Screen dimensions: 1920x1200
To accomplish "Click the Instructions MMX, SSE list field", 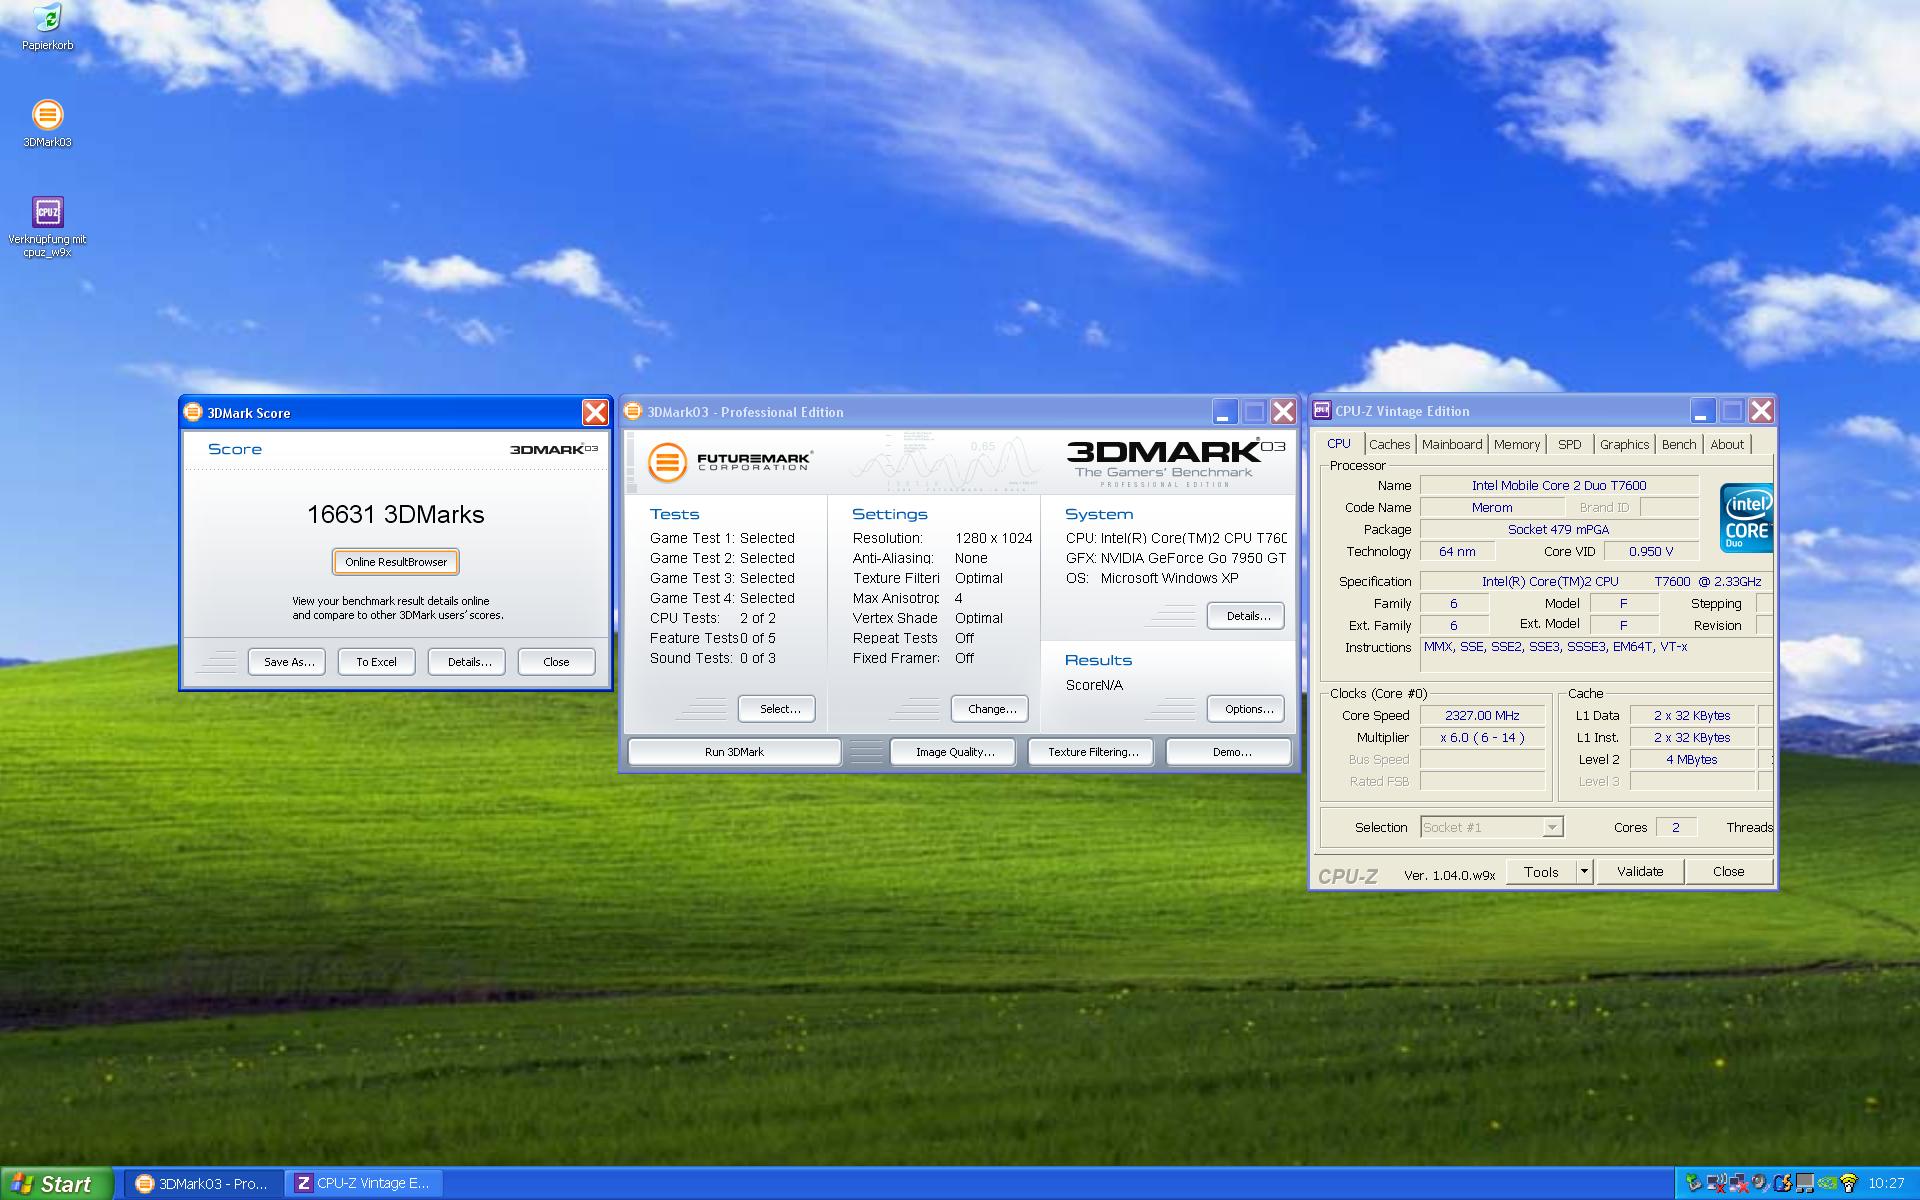I will coord(1596,656).
